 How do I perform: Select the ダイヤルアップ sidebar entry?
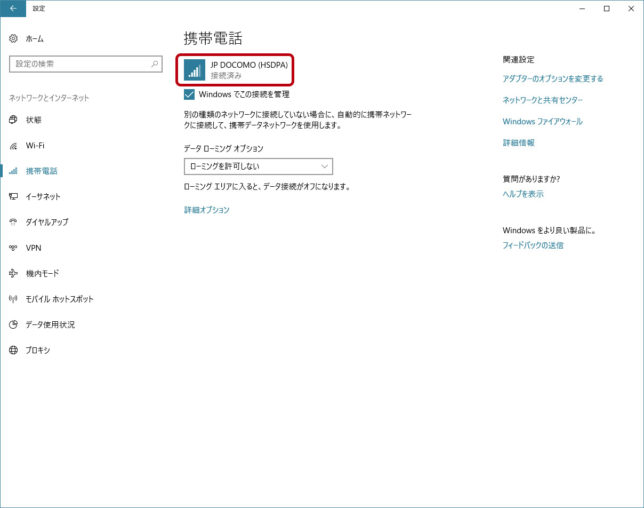point(47,222)
